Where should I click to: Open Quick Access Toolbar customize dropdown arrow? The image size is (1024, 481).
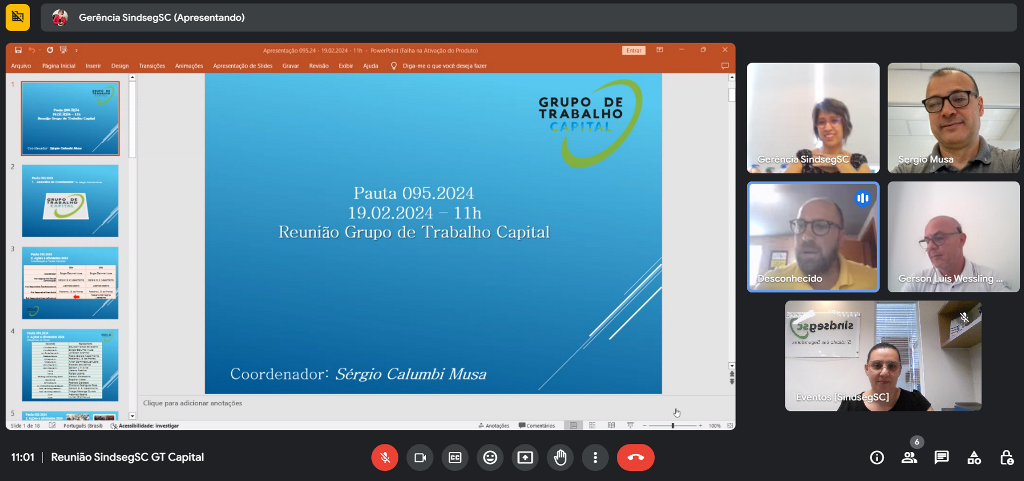77,50
